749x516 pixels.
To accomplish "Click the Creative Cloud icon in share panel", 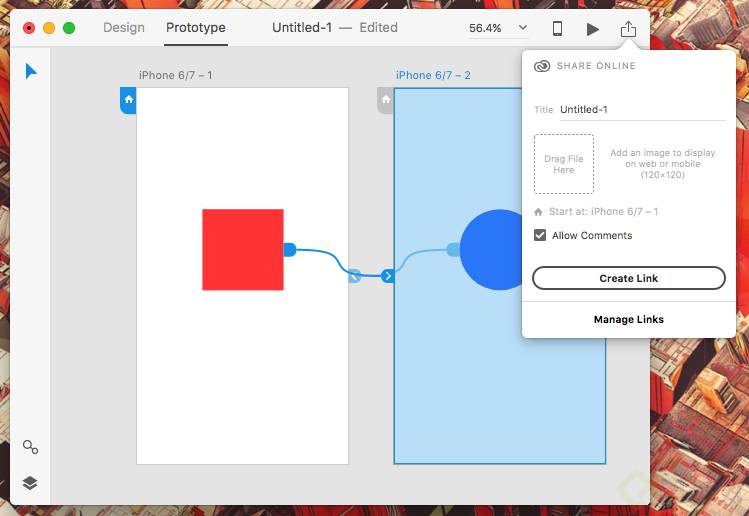I will click(x=542, y=66).
